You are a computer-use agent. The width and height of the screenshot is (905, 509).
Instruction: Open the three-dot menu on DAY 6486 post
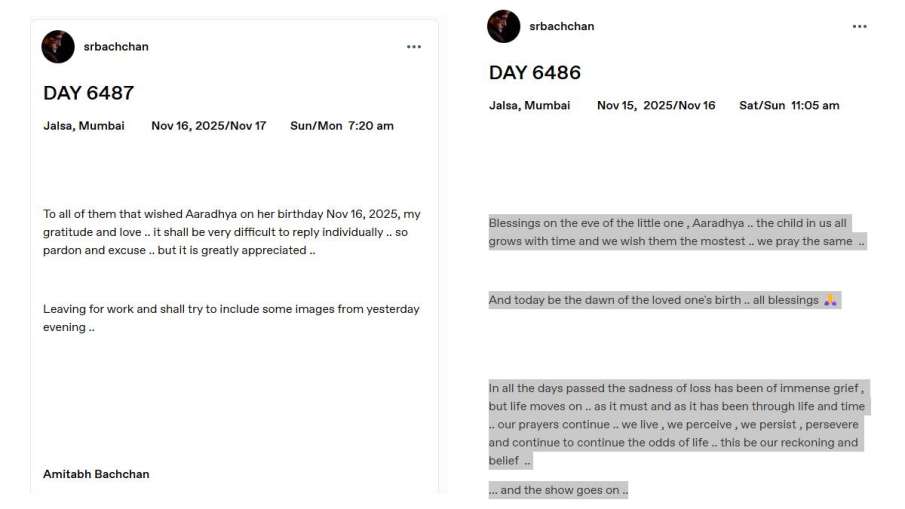859,27
